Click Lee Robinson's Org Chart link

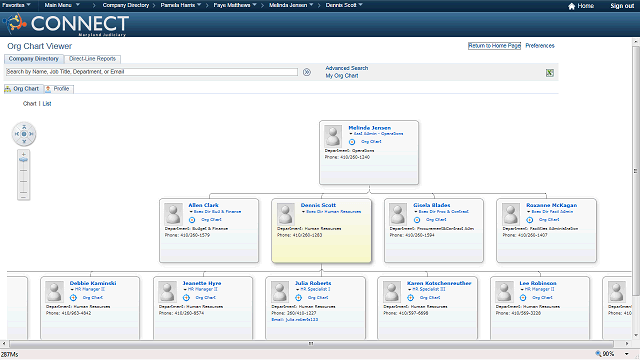point(542,298)
